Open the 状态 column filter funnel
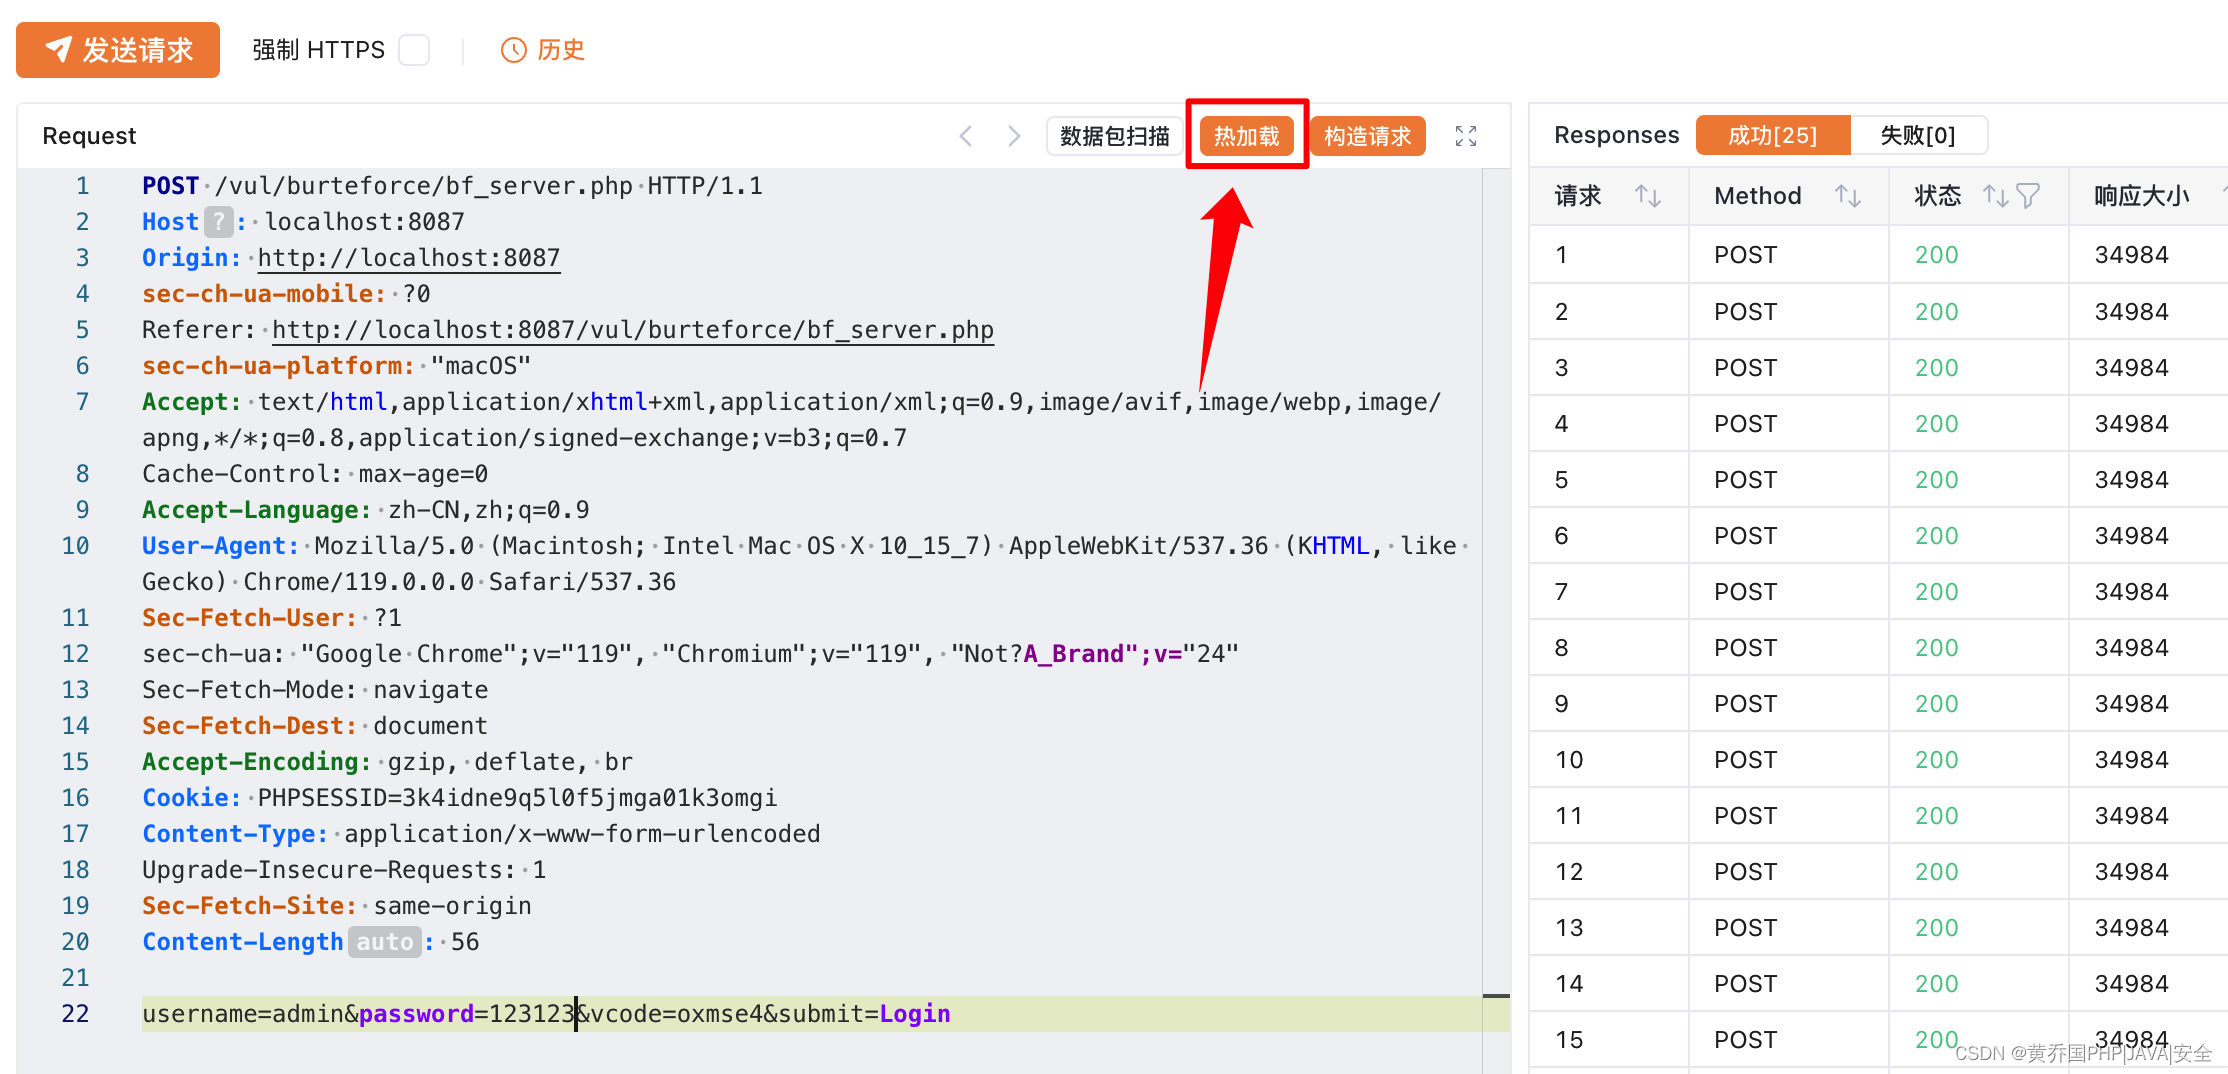 tap(2028, 196)
